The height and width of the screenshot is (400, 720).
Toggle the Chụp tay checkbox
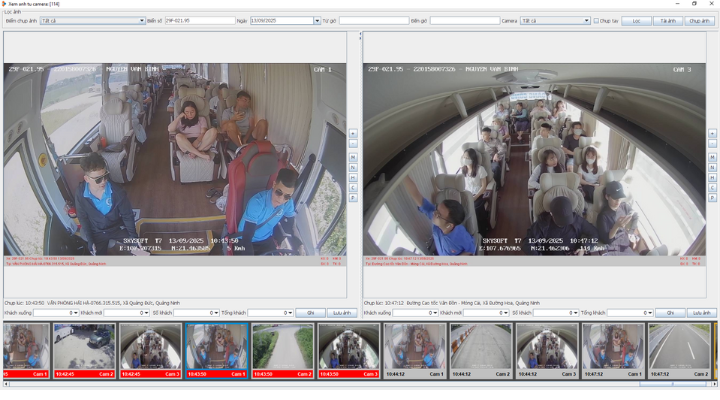point(597,20)
